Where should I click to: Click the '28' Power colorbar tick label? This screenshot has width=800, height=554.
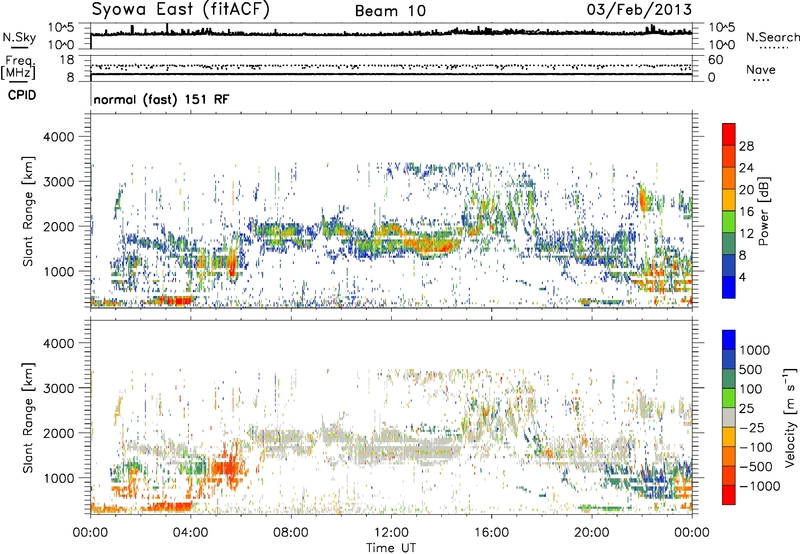point(746,146)
